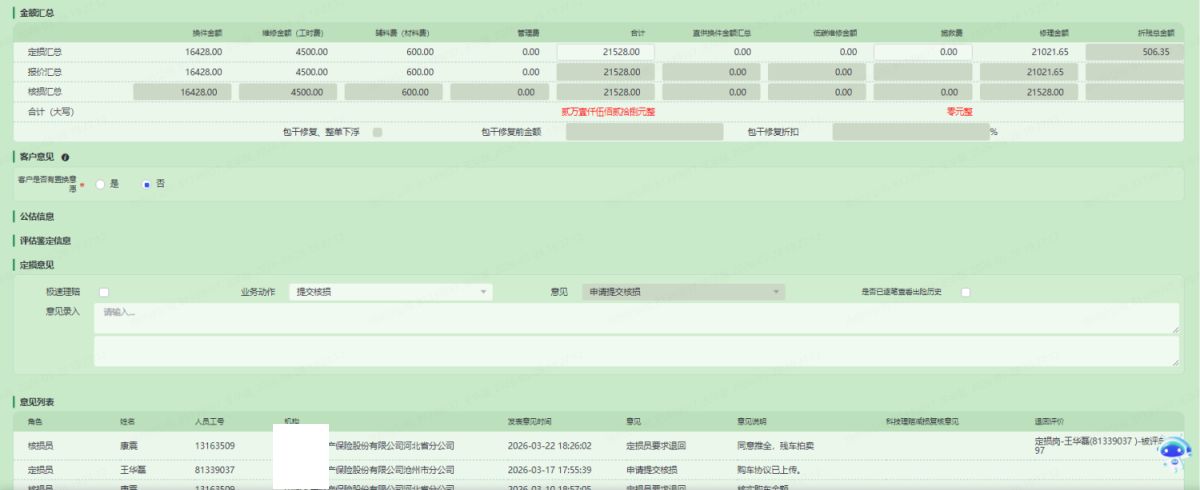Image resolution: width=1200 pixels, height=490 pixels.
Task: Expand the 评估鉴定信息 section
Action: [x=45, y=240]
